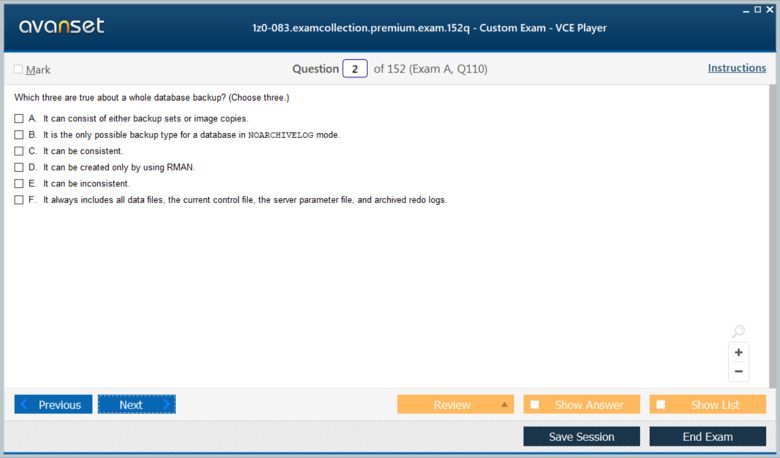This screenshot has width=780, height=458.
Task: Tick option C It can be consistent
Action: tap(19, 151)
